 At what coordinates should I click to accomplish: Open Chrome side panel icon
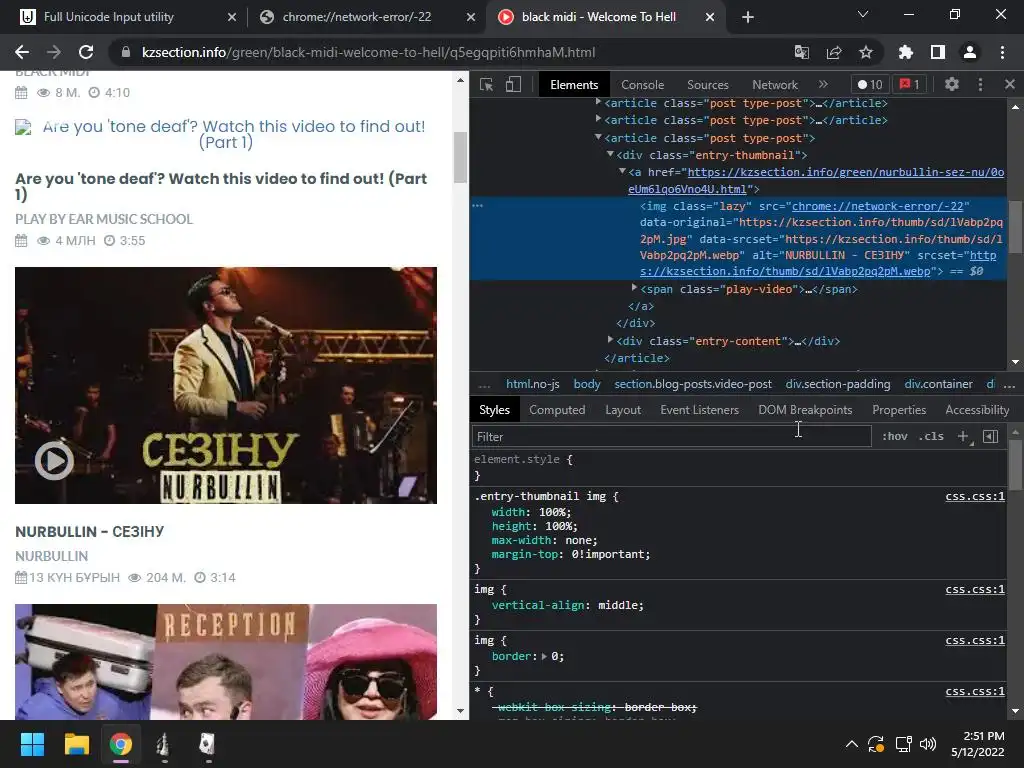click(x=938, y=52)
